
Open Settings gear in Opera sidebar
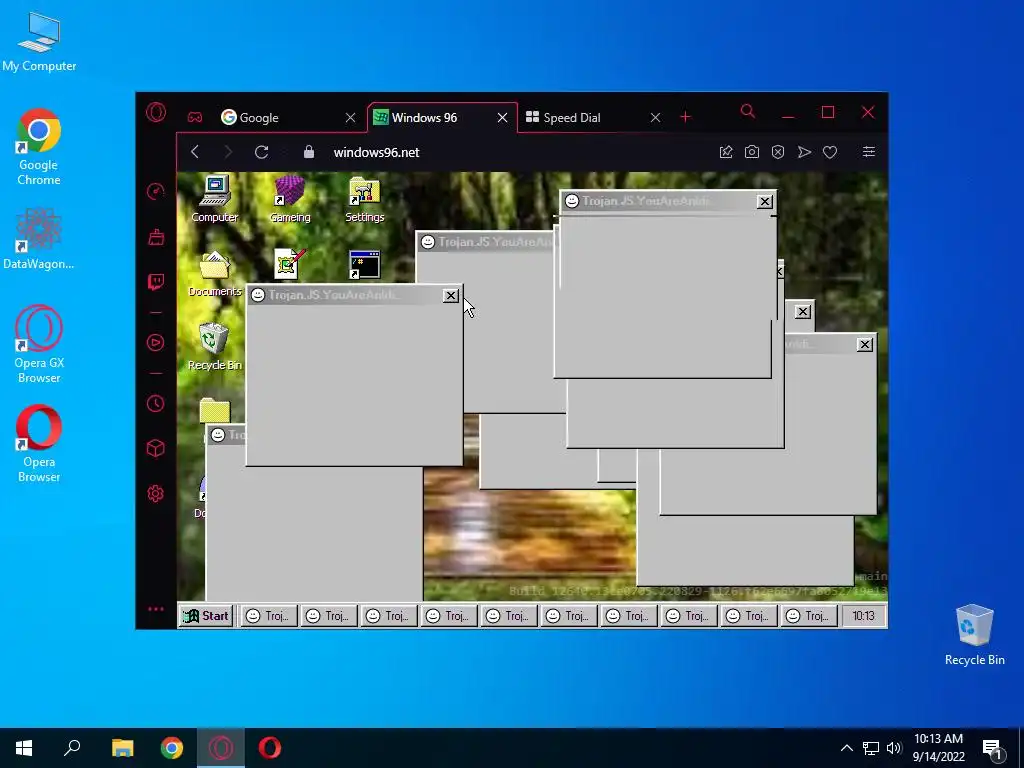point(155,494)
